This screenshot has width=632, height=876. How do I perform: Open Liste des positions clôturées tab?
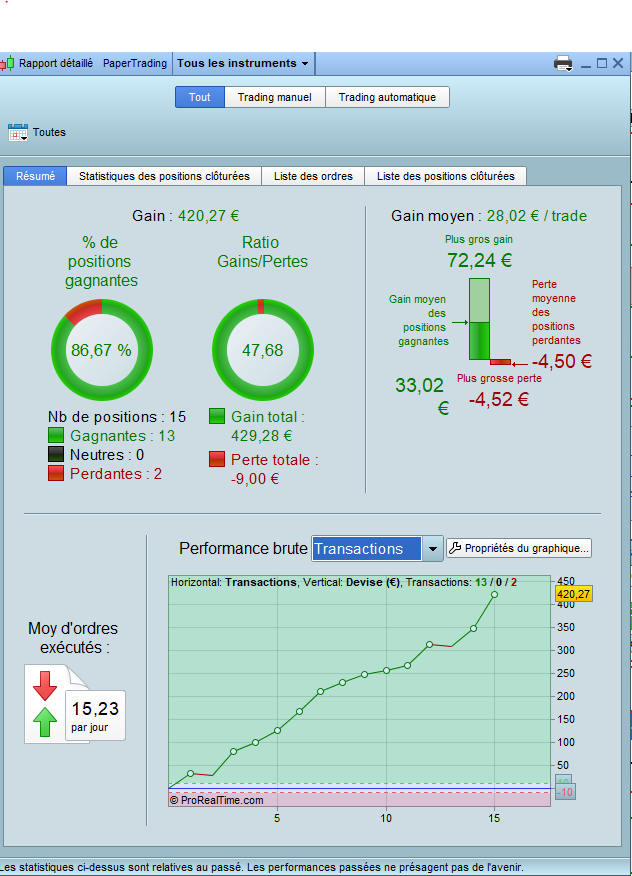coord(445,176)
